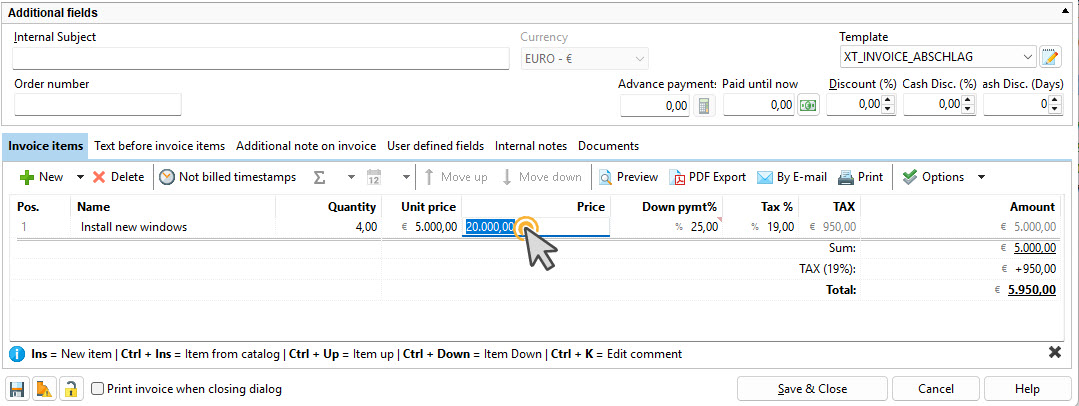Open the Options dropdown menu
The image size is (1079, 406).
(981, 177)
